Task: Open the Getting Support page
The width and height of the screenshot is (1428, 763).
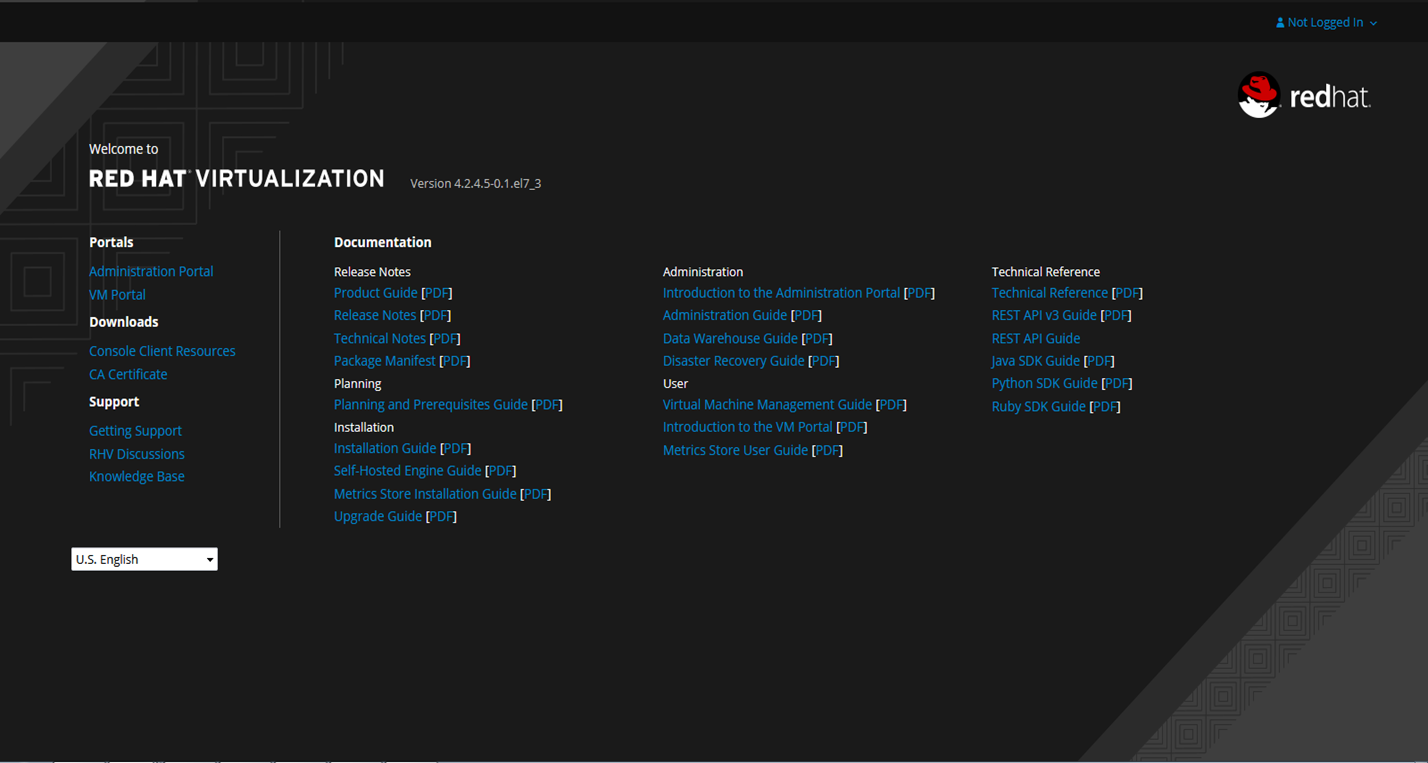Action: (x=135, y=430)
